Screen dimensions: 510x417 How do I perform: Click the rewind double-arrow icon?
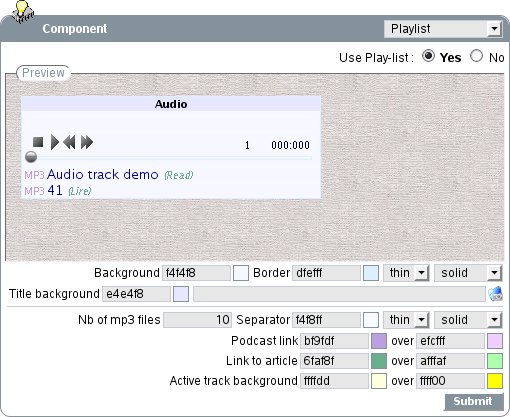tap(69, 142)
